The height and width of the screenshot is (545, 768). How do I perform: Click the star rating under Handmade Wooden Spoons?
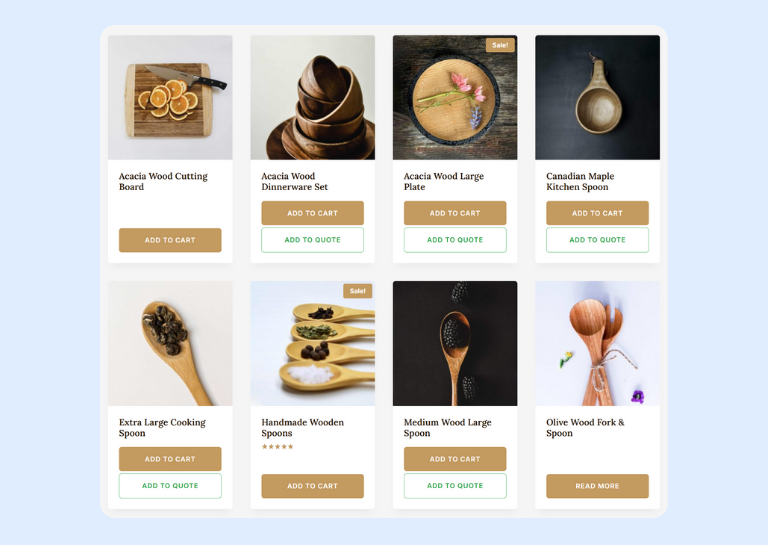(x=277, y=447)
